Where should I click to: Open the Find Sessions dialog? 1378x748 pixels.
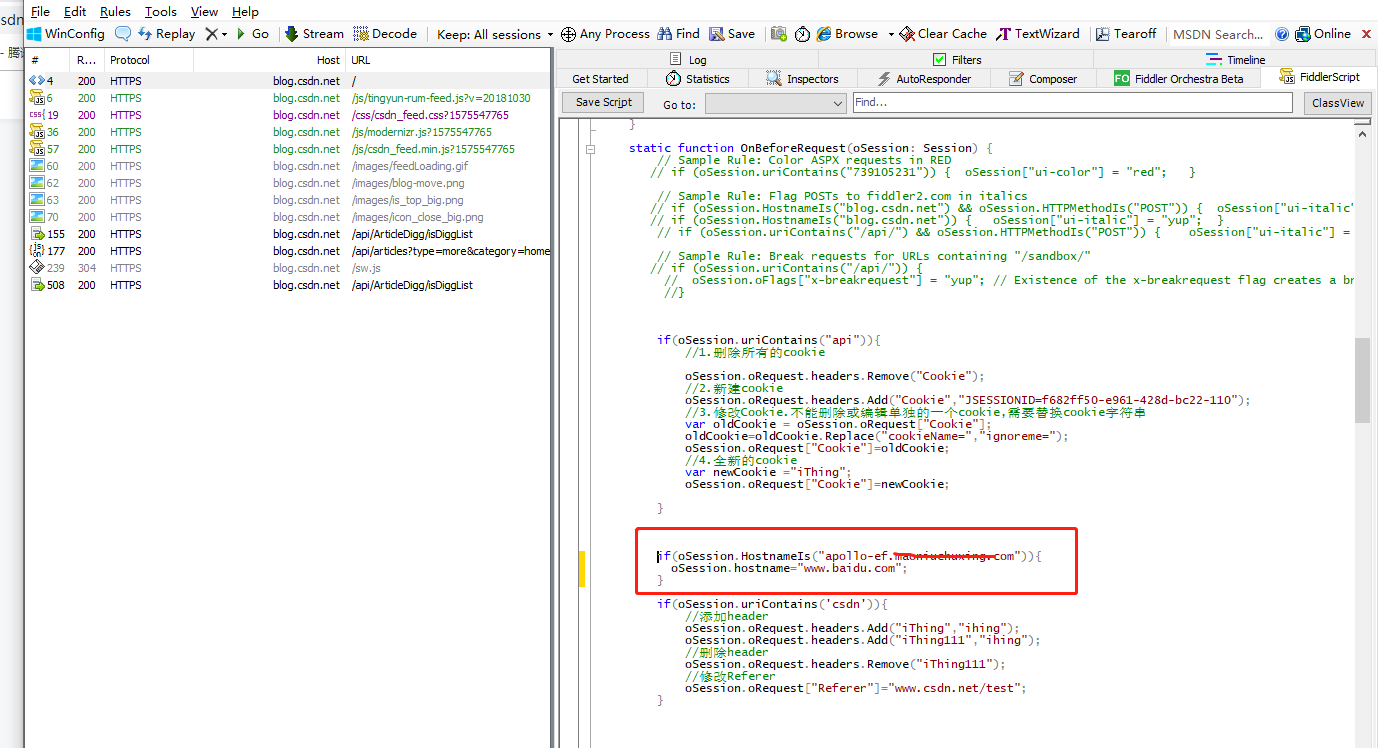click(x=678, y=33)
